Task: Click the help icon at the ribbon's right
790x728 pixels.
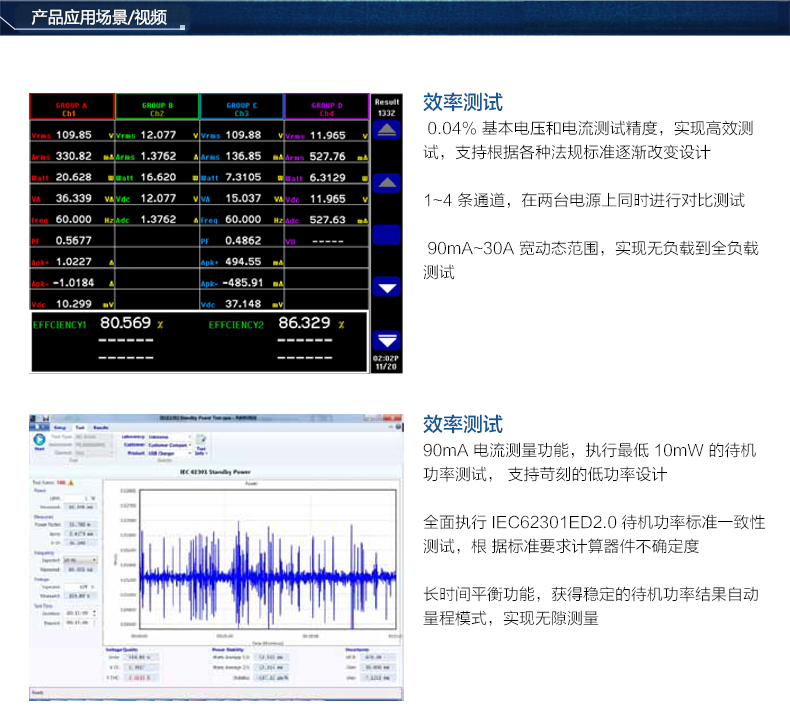Action: [x=399, y=427]
